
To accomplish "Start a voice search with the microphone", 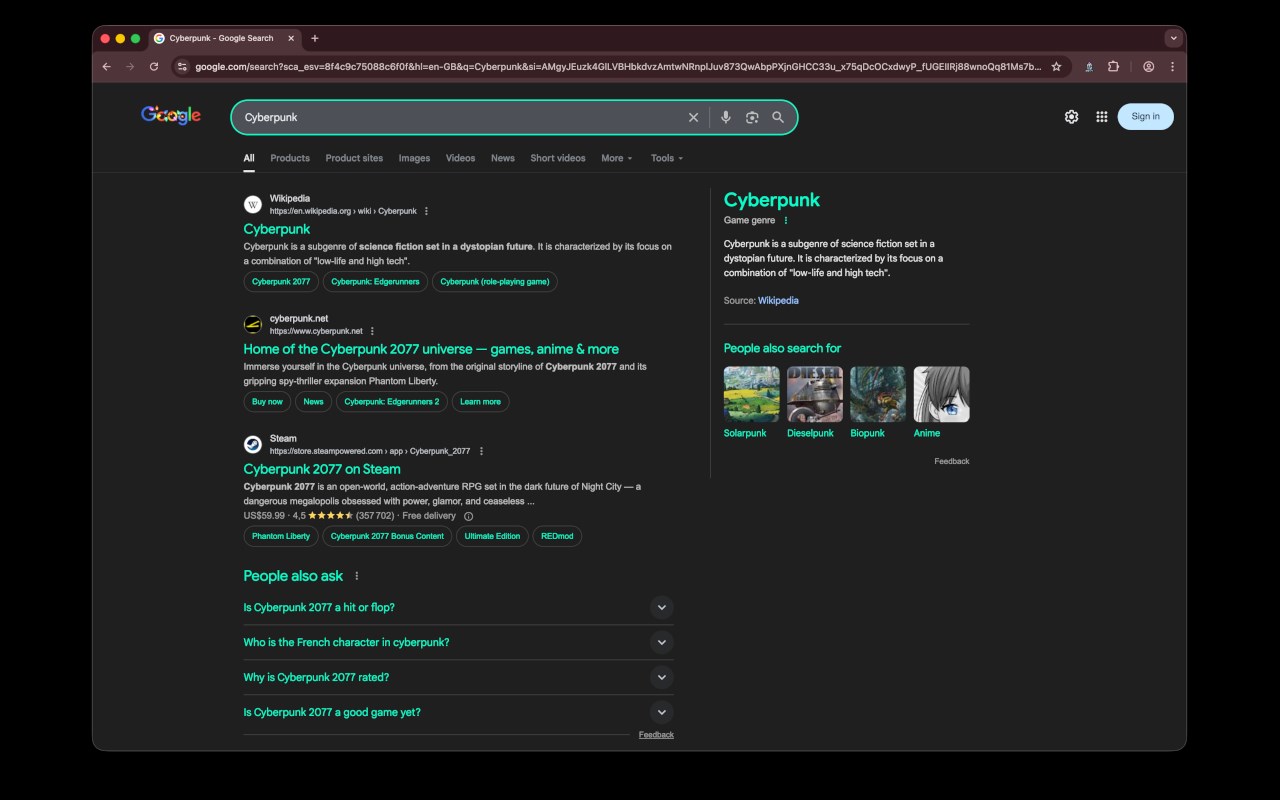I will pos(726,117).
